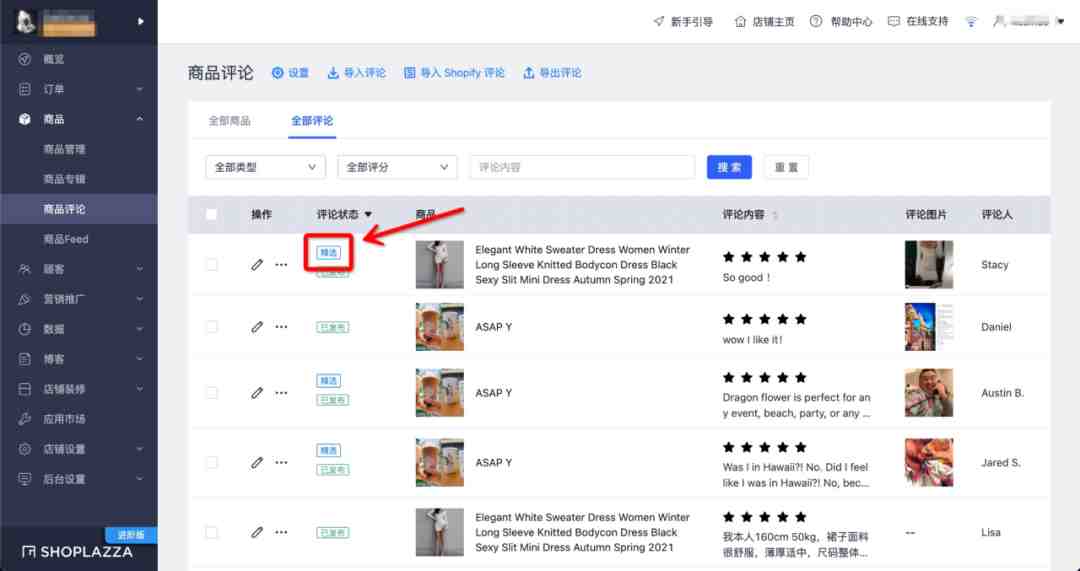Open Daniel's review image thumbnail
The height and width of the screenshot is (571, 1080).
tap(928, 327)
